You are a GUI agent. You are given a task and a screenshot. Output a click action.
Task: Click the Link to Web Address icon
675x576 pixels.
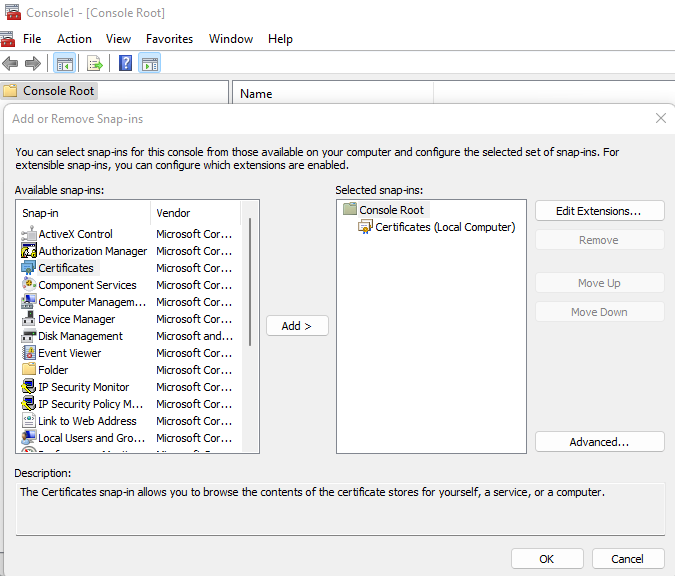(x=28, y=421)
